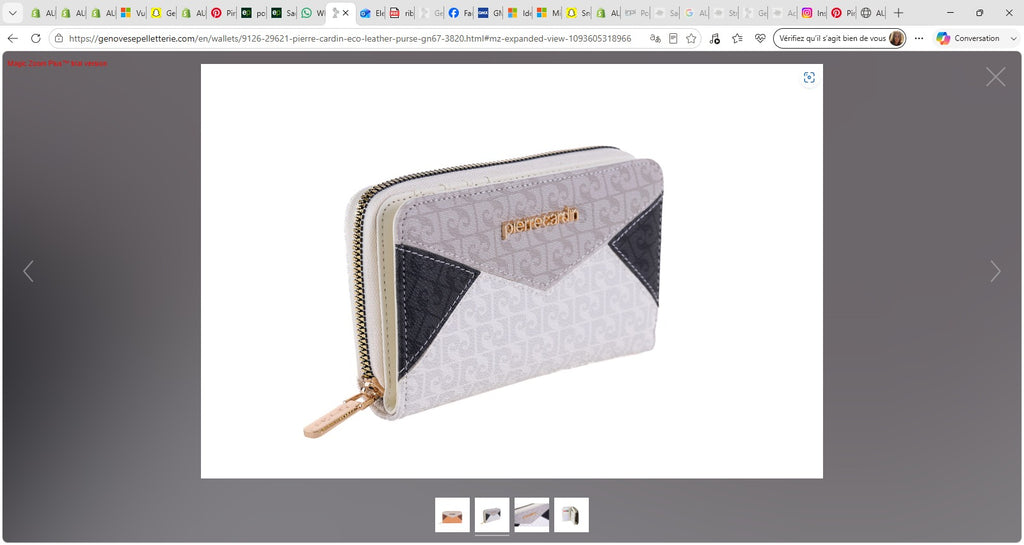Expand the chevron next to Conversation
The image size is (1024, 545).
1013,39
